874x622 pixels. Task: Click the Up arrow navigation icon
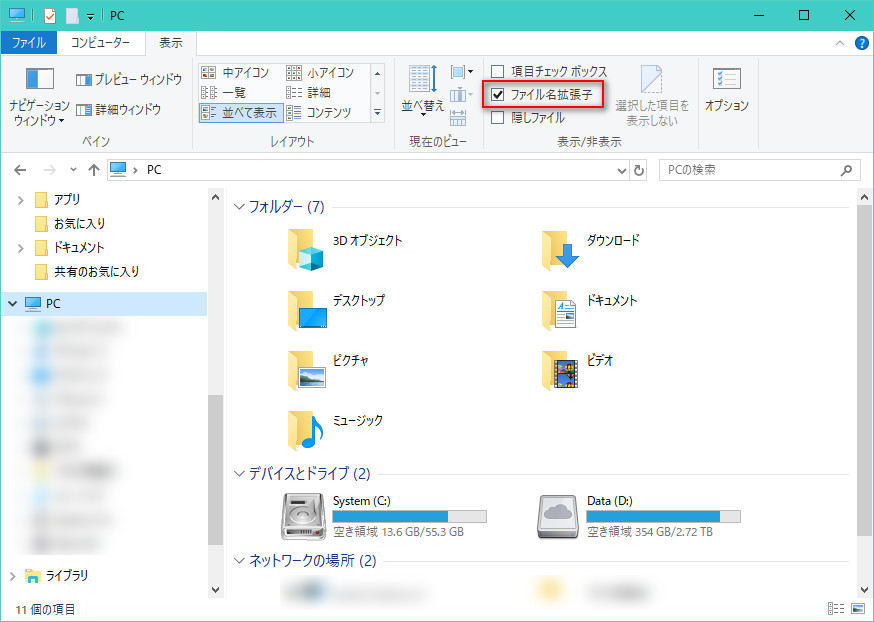click(x=94, y=170)
